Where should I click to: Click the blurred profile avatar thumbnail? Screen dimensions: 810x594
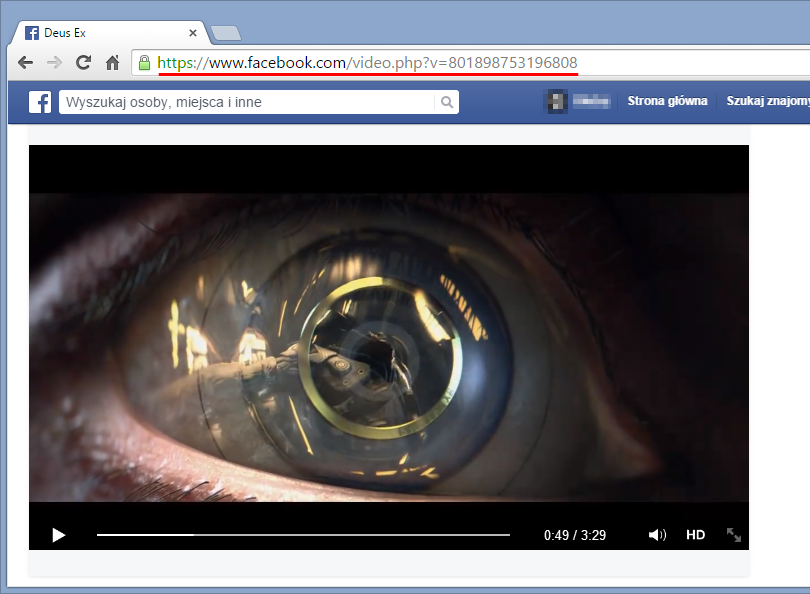(x=557, y=101)
